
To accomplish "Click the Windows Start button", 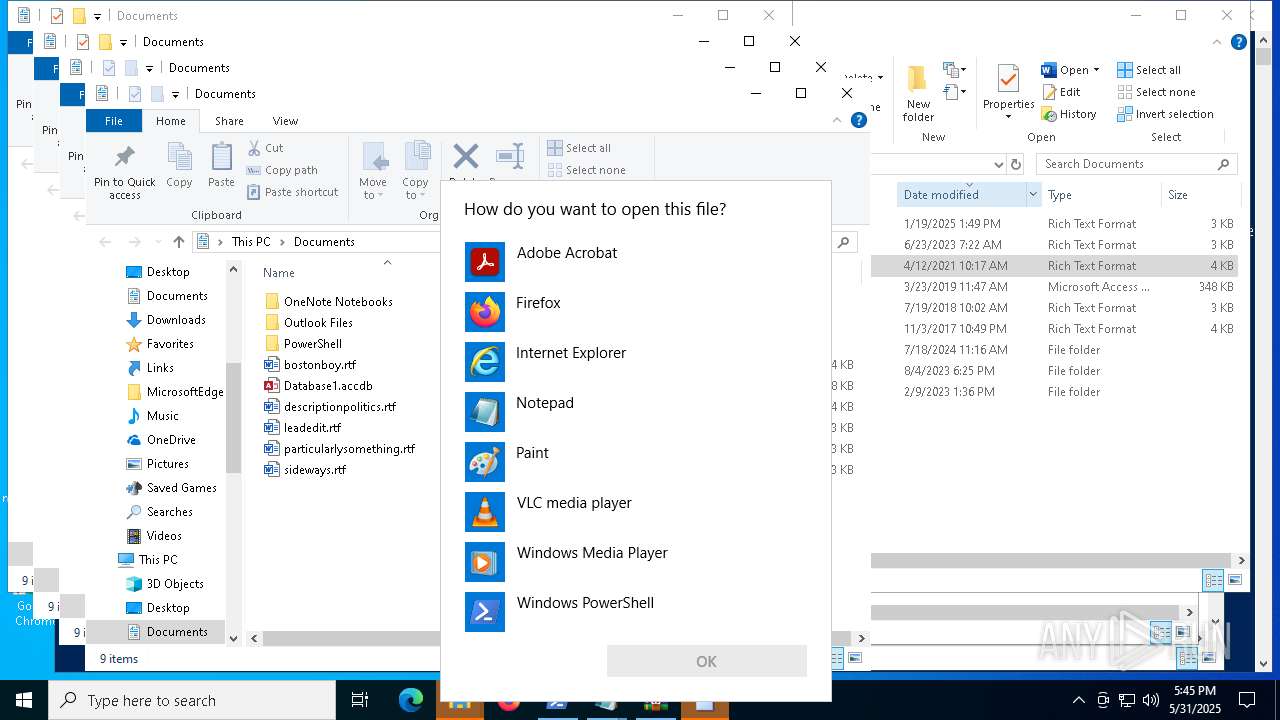I will click(23, 701).
